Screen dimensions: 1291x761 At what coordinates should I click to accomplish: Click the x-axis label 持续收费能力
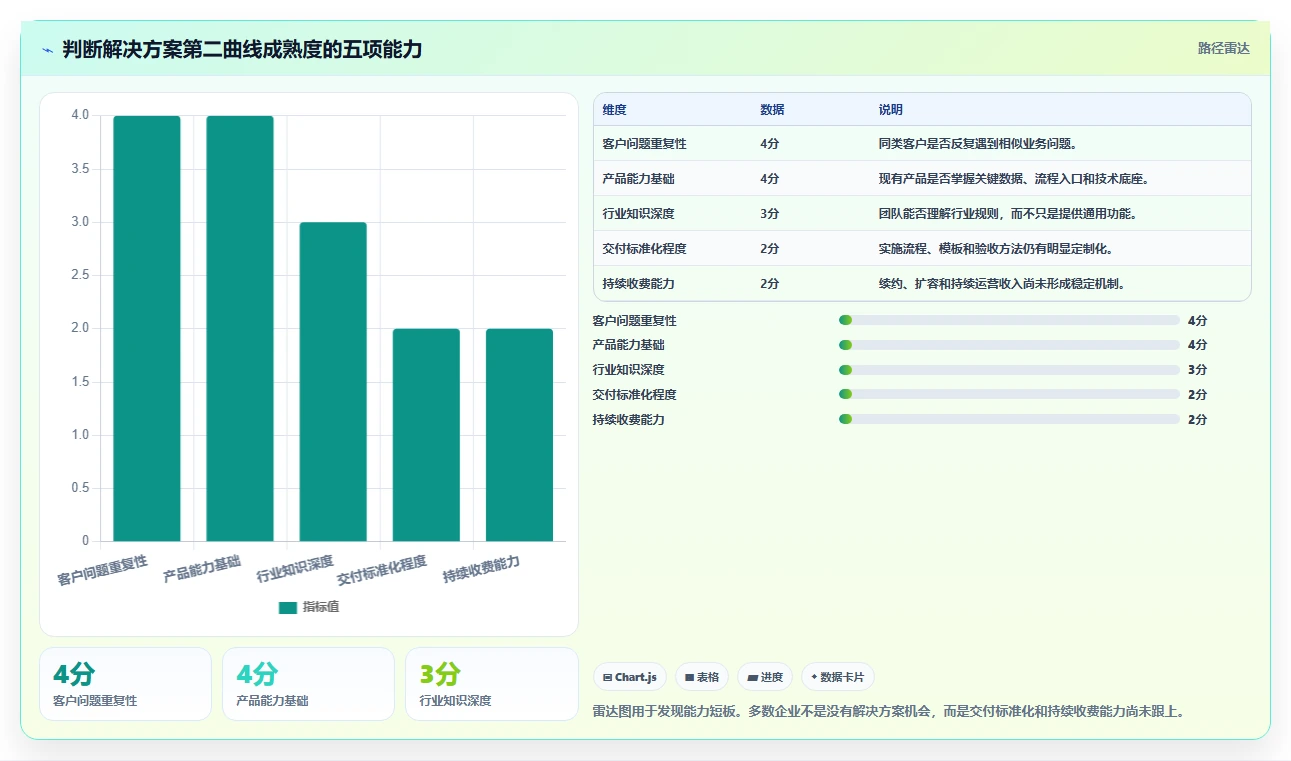[x=481, y=569]
